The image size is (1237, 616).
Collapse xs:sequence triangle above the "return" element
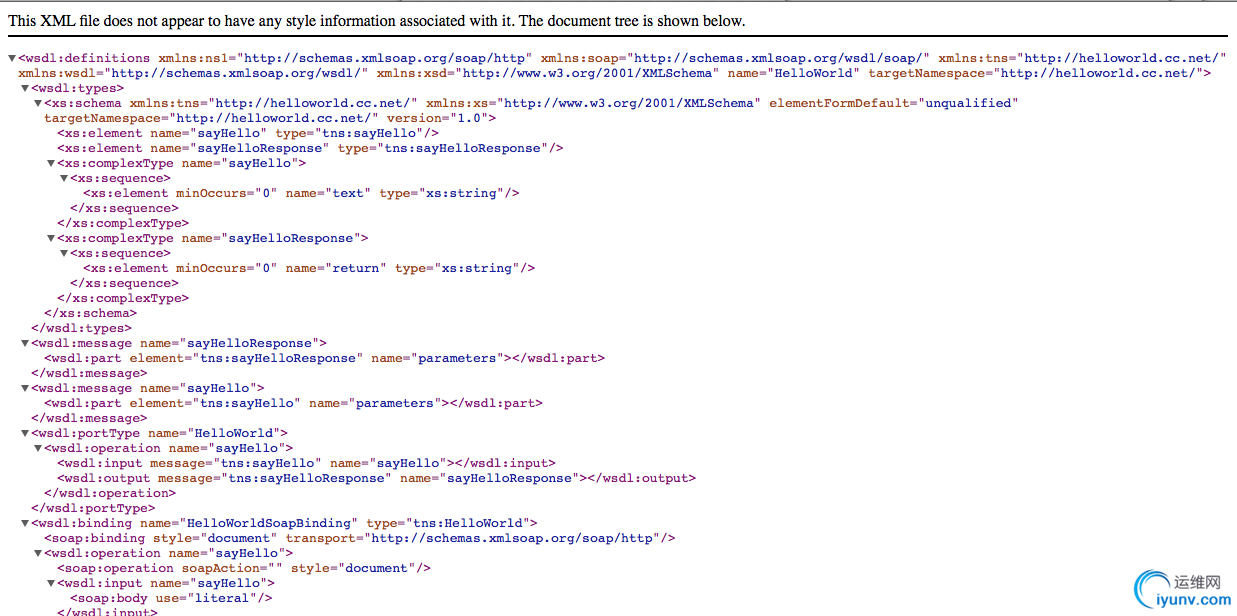coord(64,253)
